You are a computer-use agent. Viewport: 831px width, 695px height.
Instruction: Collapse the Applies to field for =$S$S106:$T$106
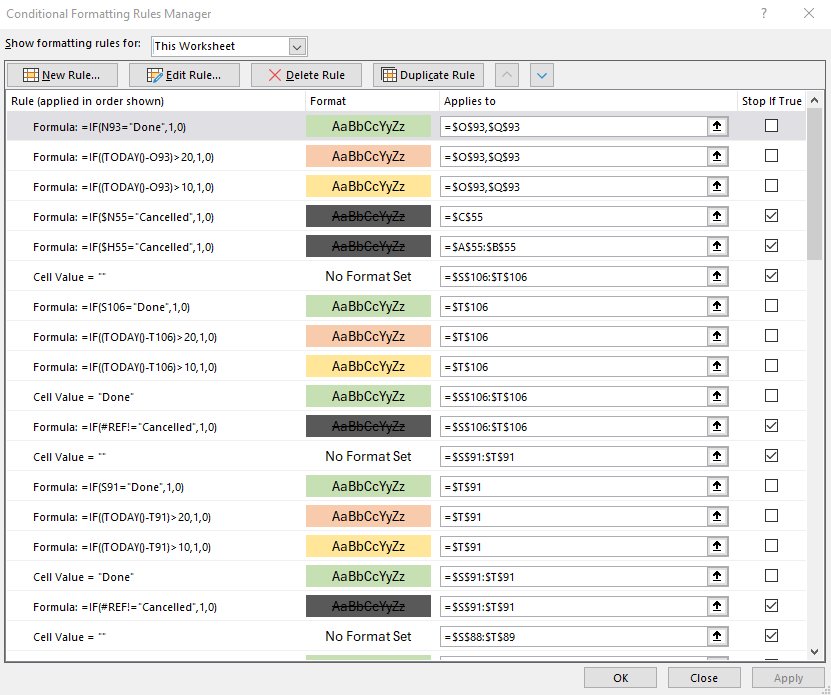coord(718,276)
